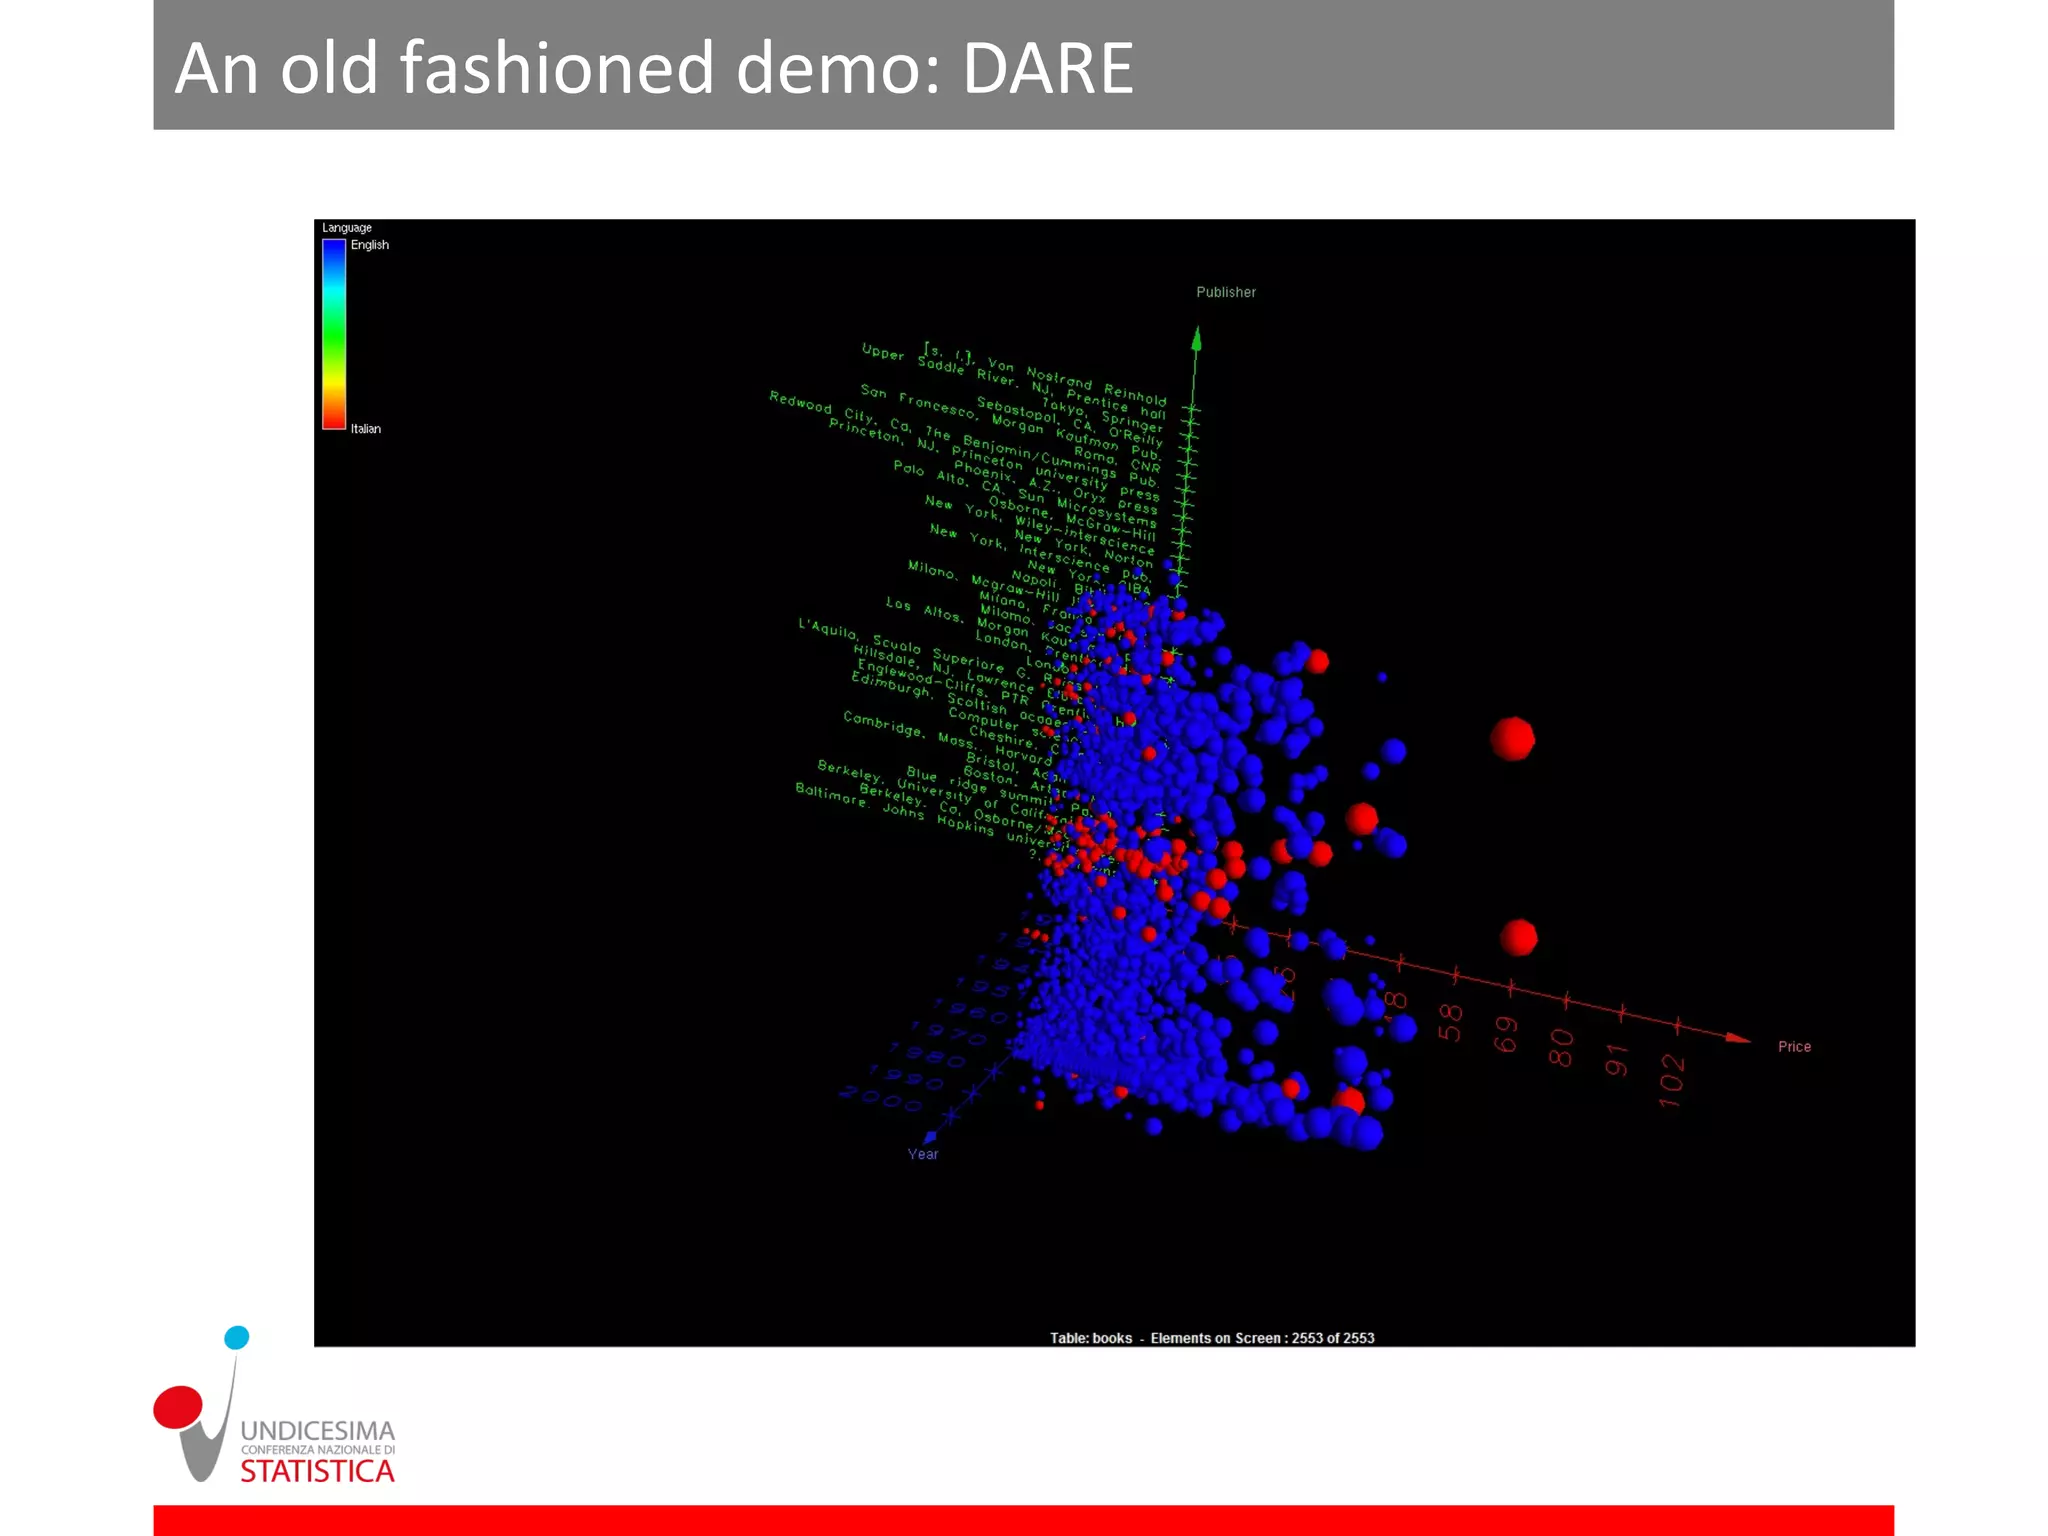Viewport: 2048px width, 1536px height.
Task: Click the 'New York, Wiley-Interscience' publisher label
Action: tap(1039, 525)
